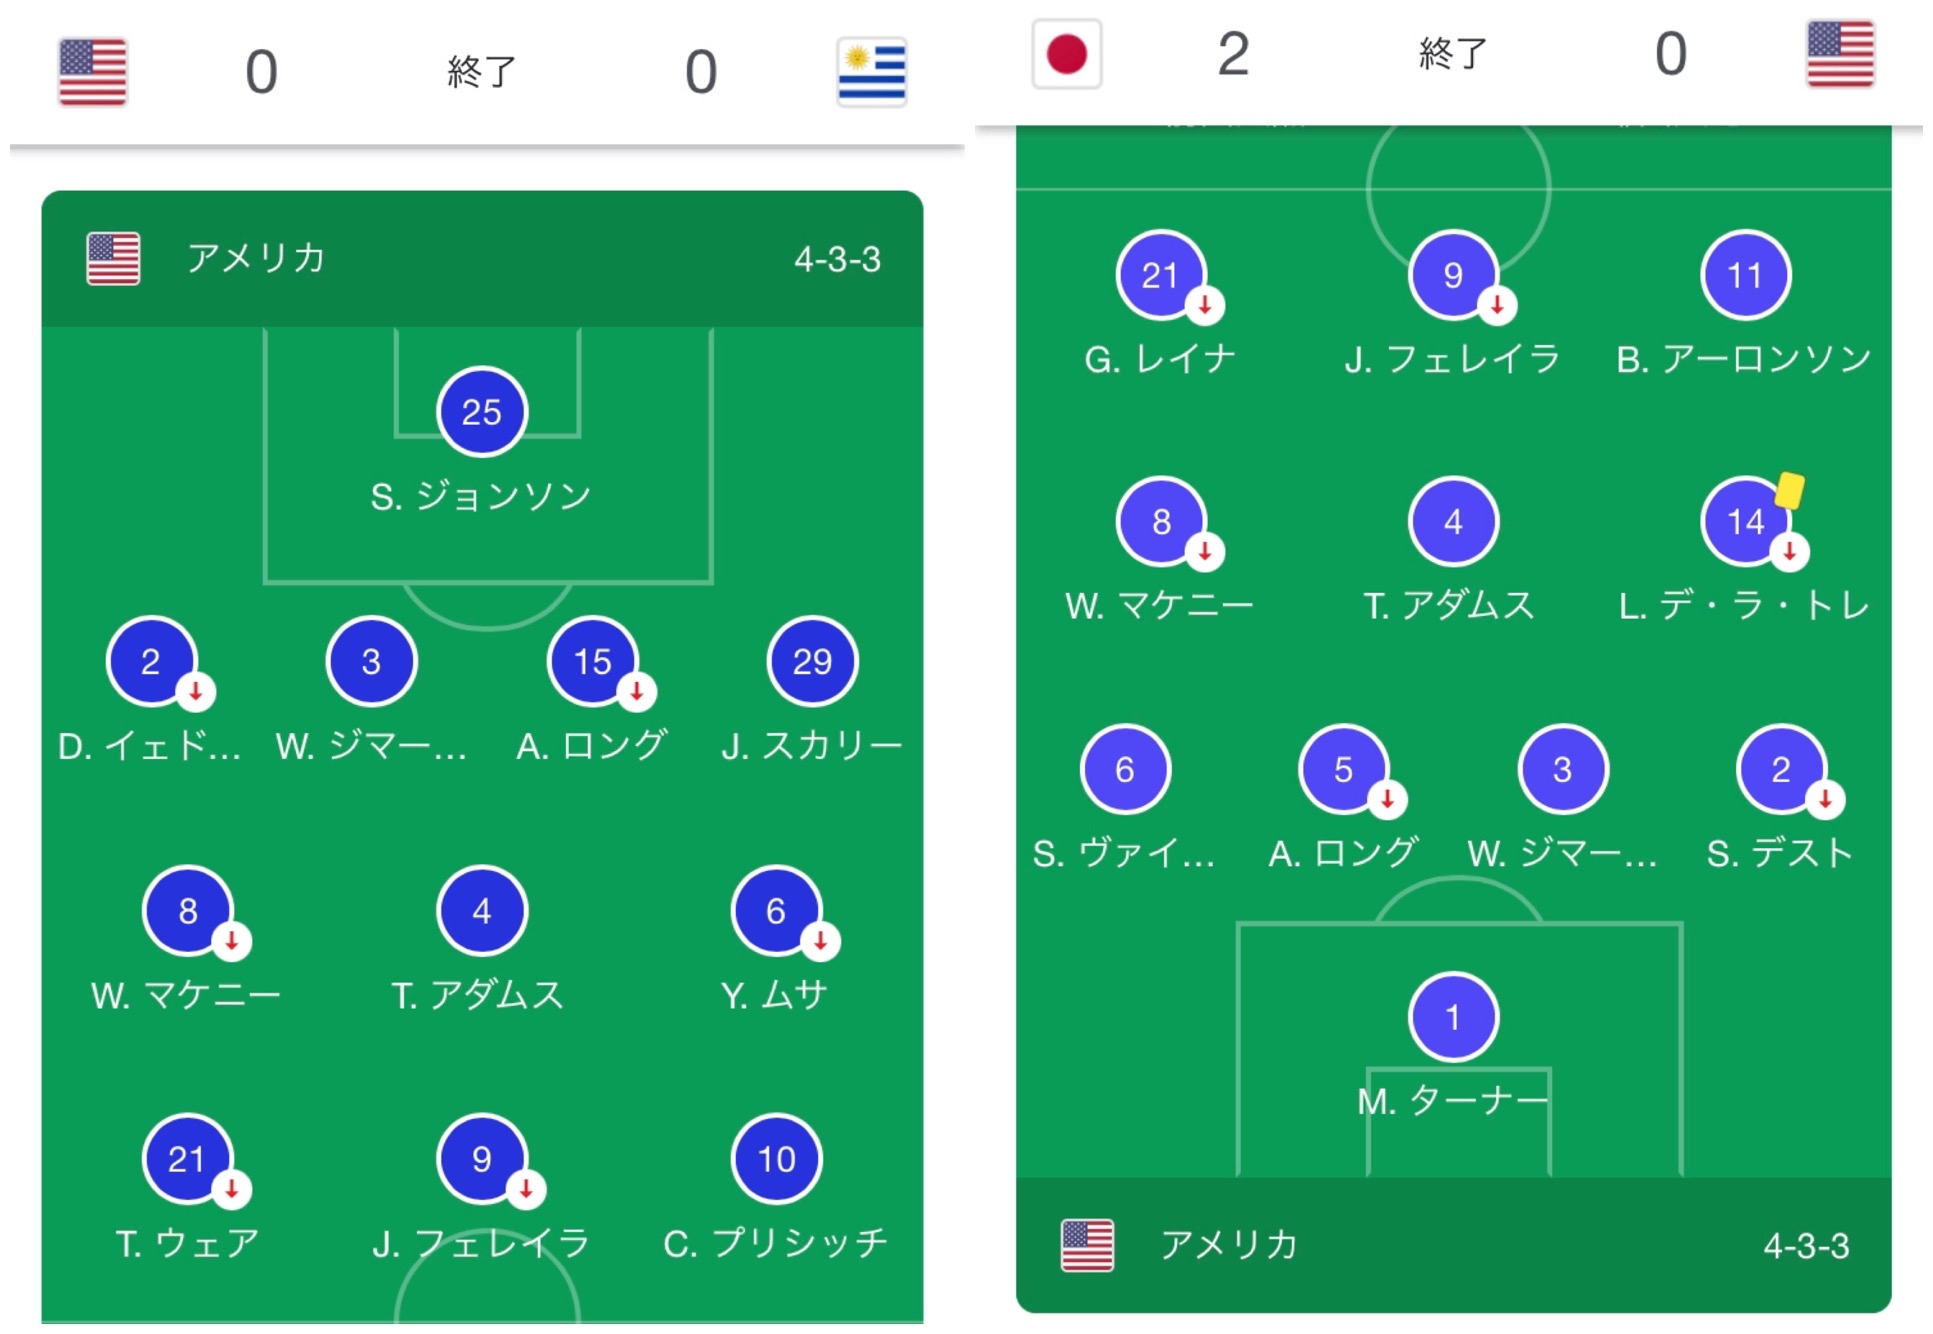Click substitution arrow on player 2 S. デスト
Screen dimensions: 1933x1334
pos(1825,799)
